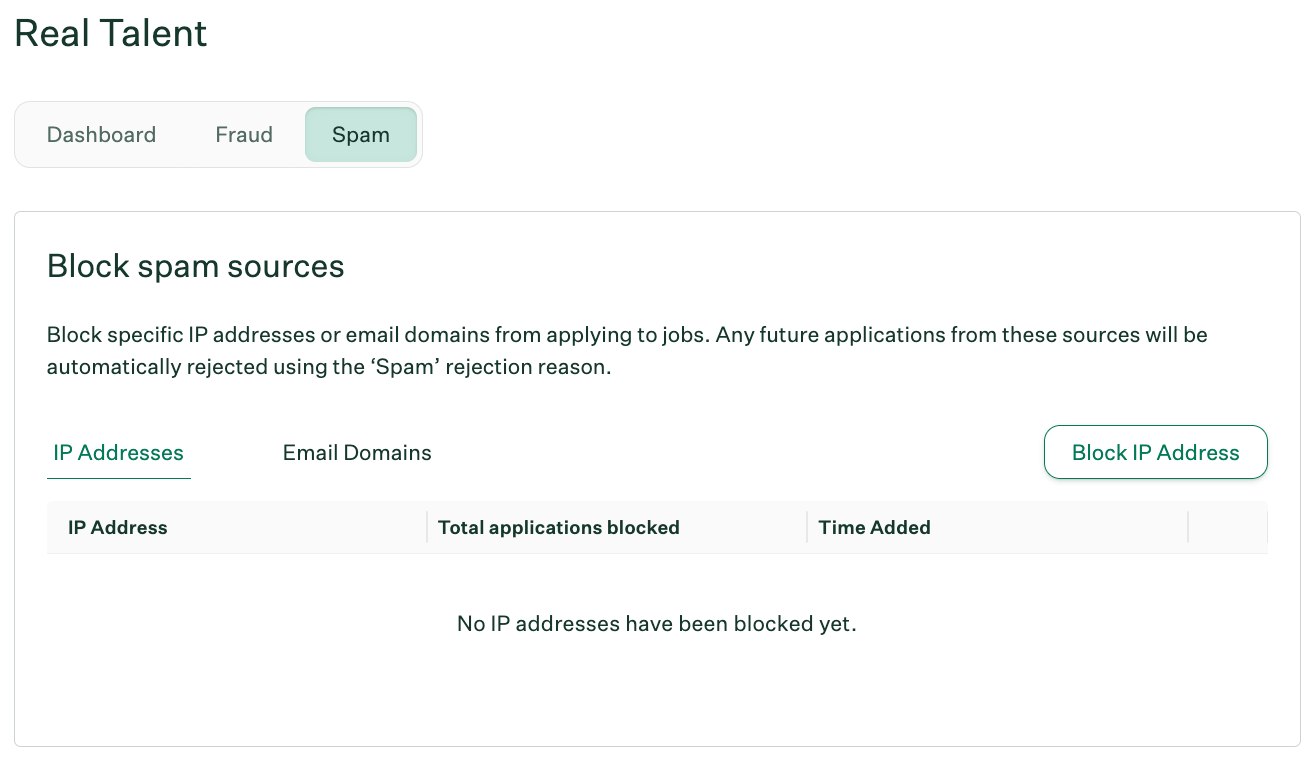
Task: Click divider after IP Address column
Action: point(427,527)
